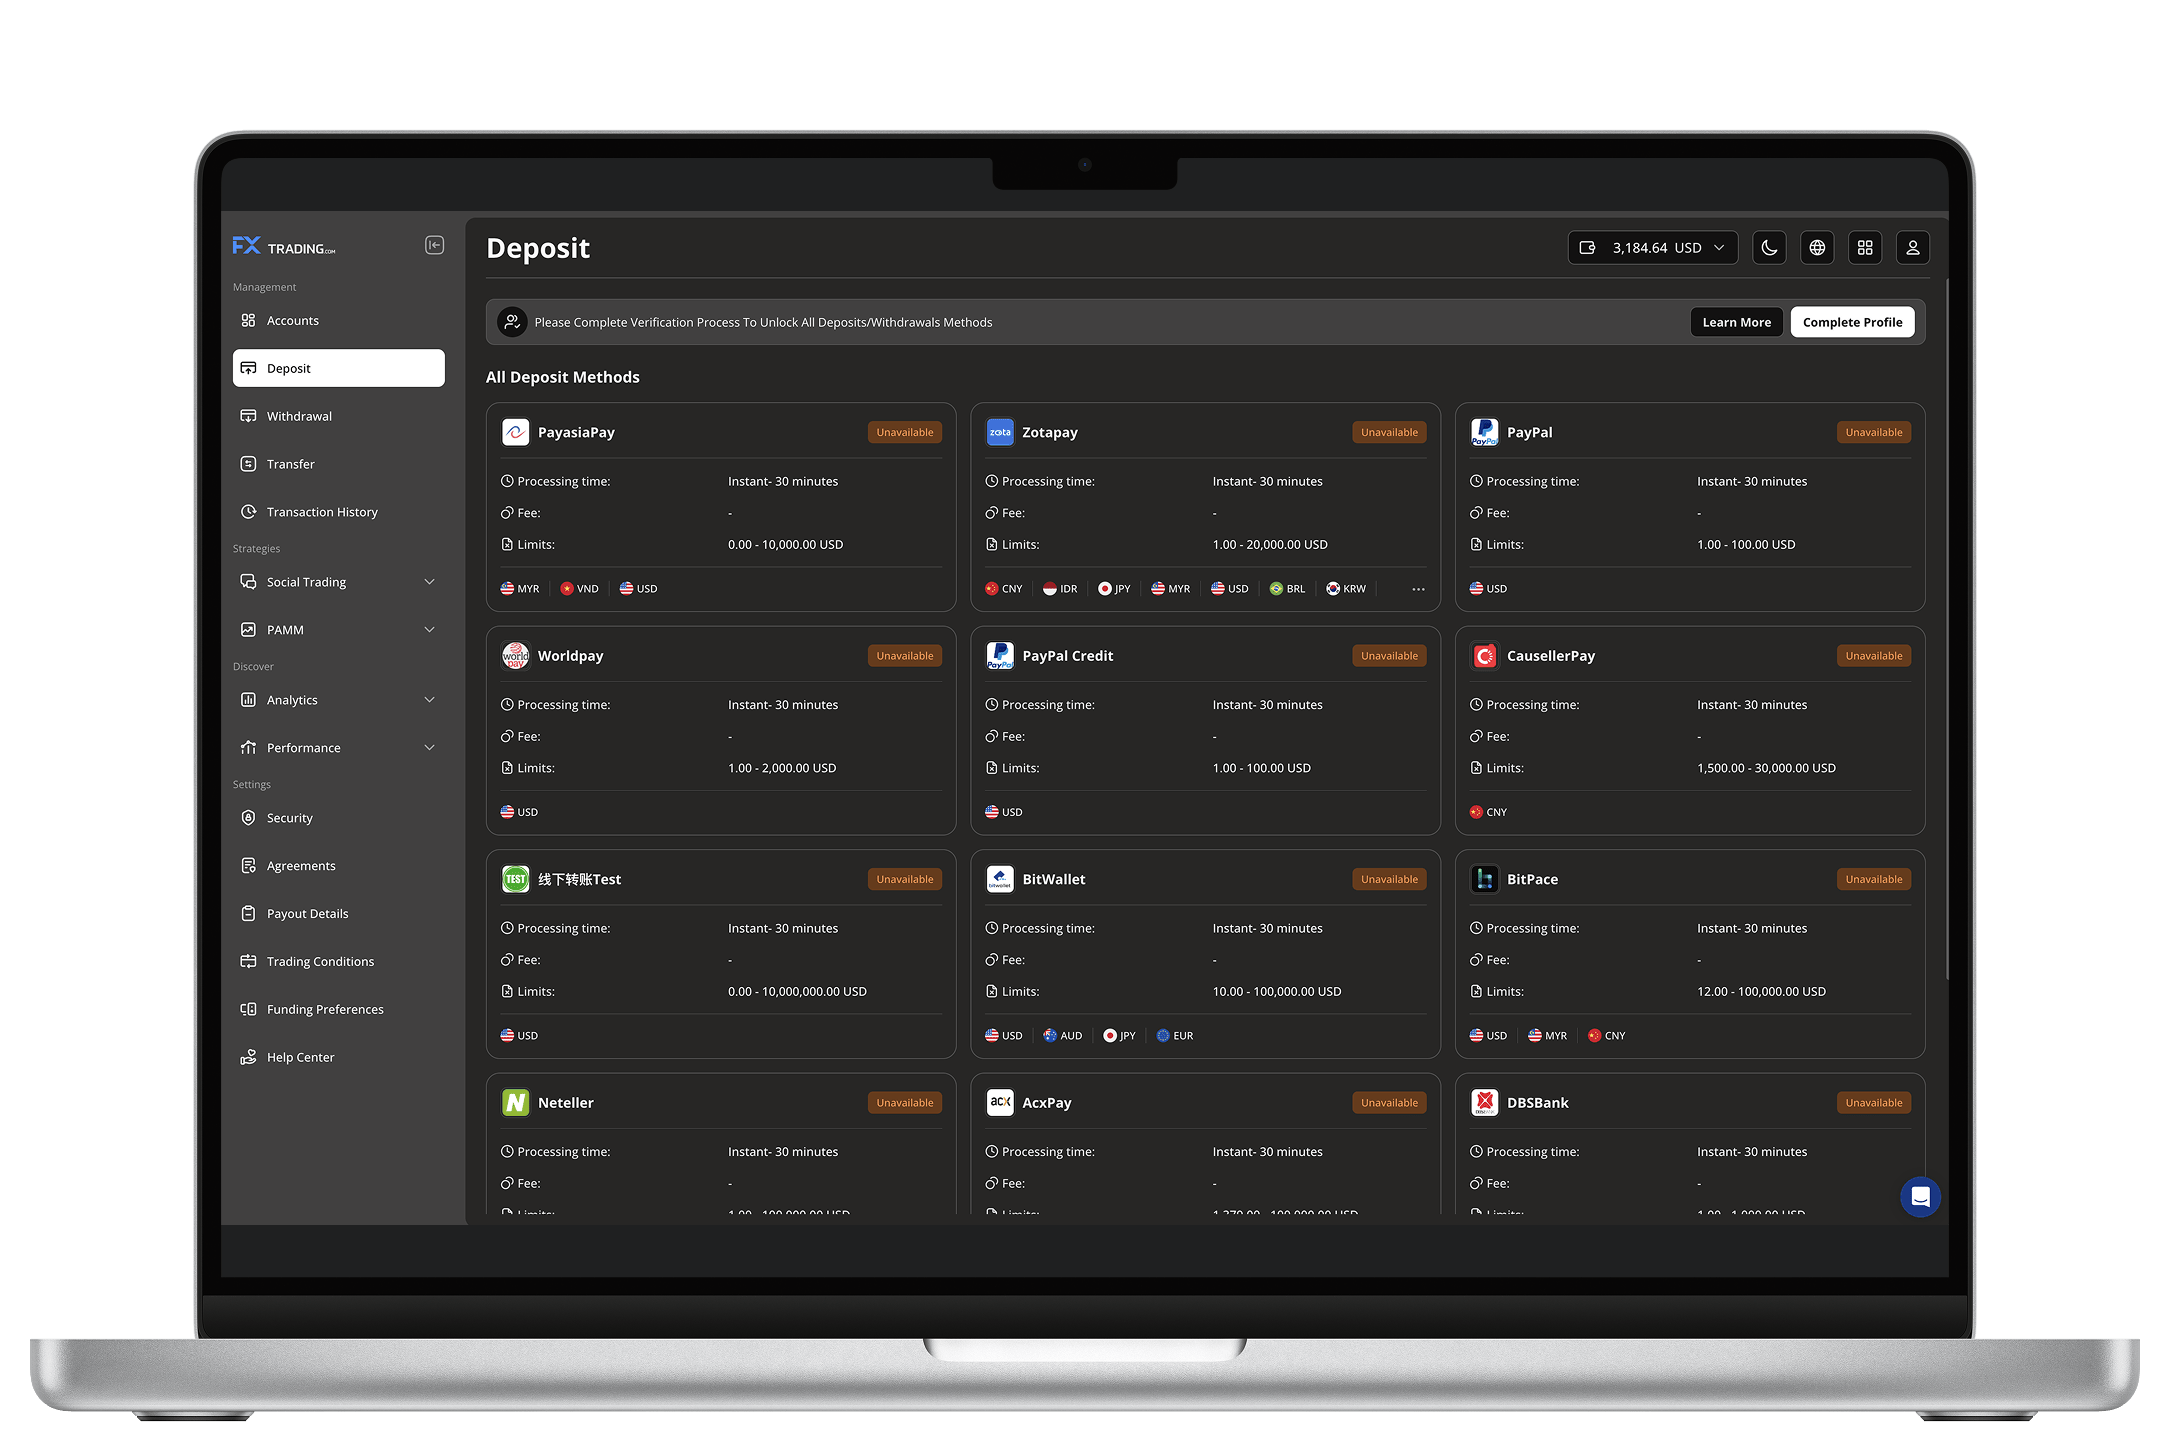Image resolution: width=2170 pixels, height=1435 pixels.
Task: Expand the PAMM submenu
Action: tap(429, 630)
